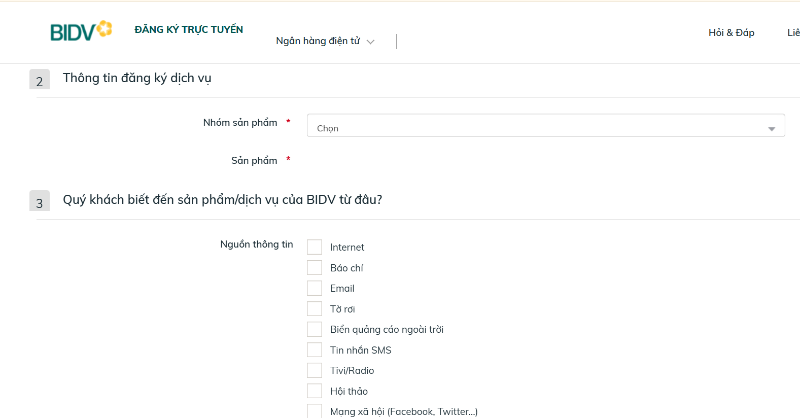This screenshot has height=418, width=800.
Task: Click the Nhóm sản phẩm dropdown arrow
Action: click(771, 129)
